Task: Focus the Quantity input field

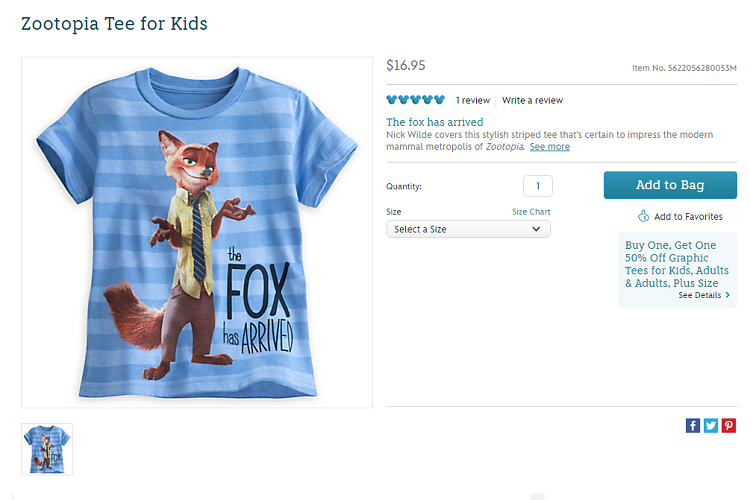Action: pos(537,186)
